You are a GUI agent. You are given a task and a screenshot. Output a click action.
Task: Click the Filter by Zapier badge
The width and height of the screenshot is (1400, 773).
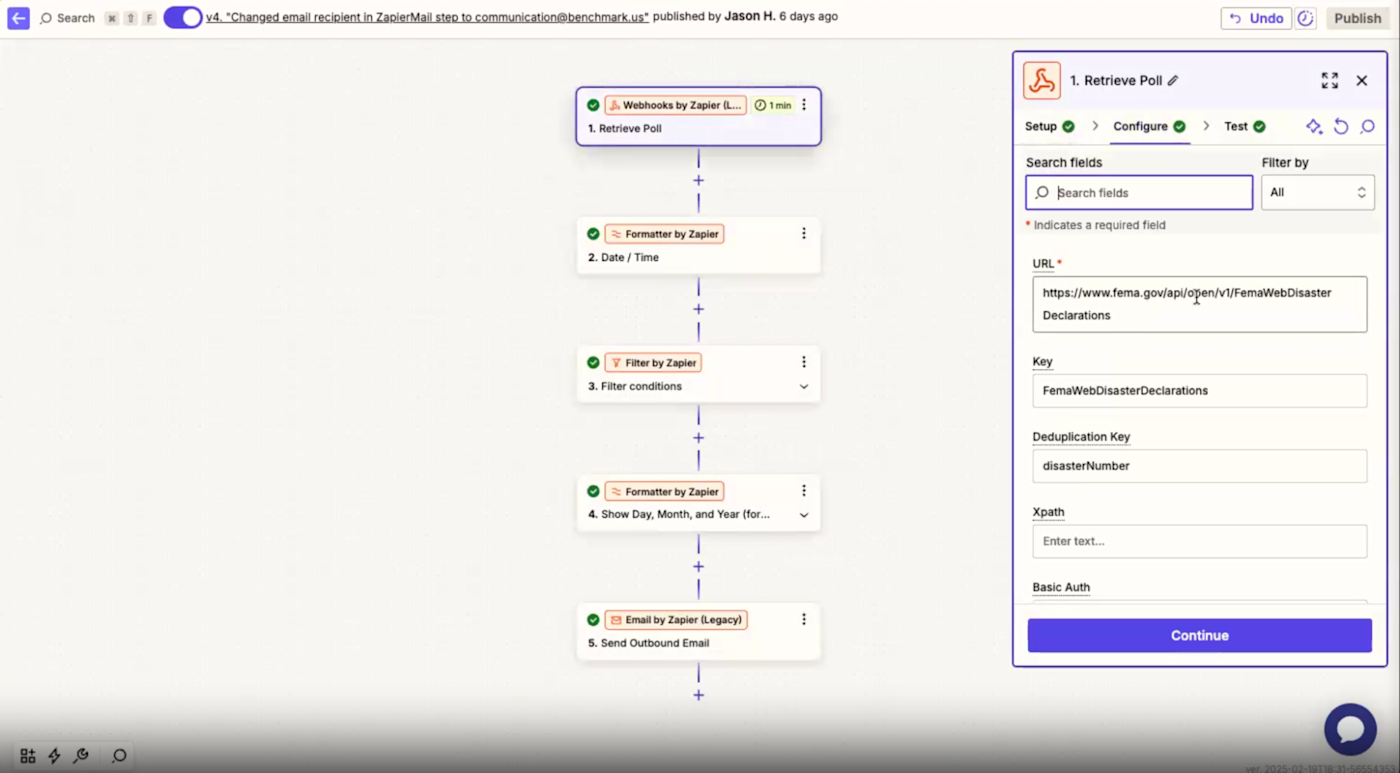[653, 363]
